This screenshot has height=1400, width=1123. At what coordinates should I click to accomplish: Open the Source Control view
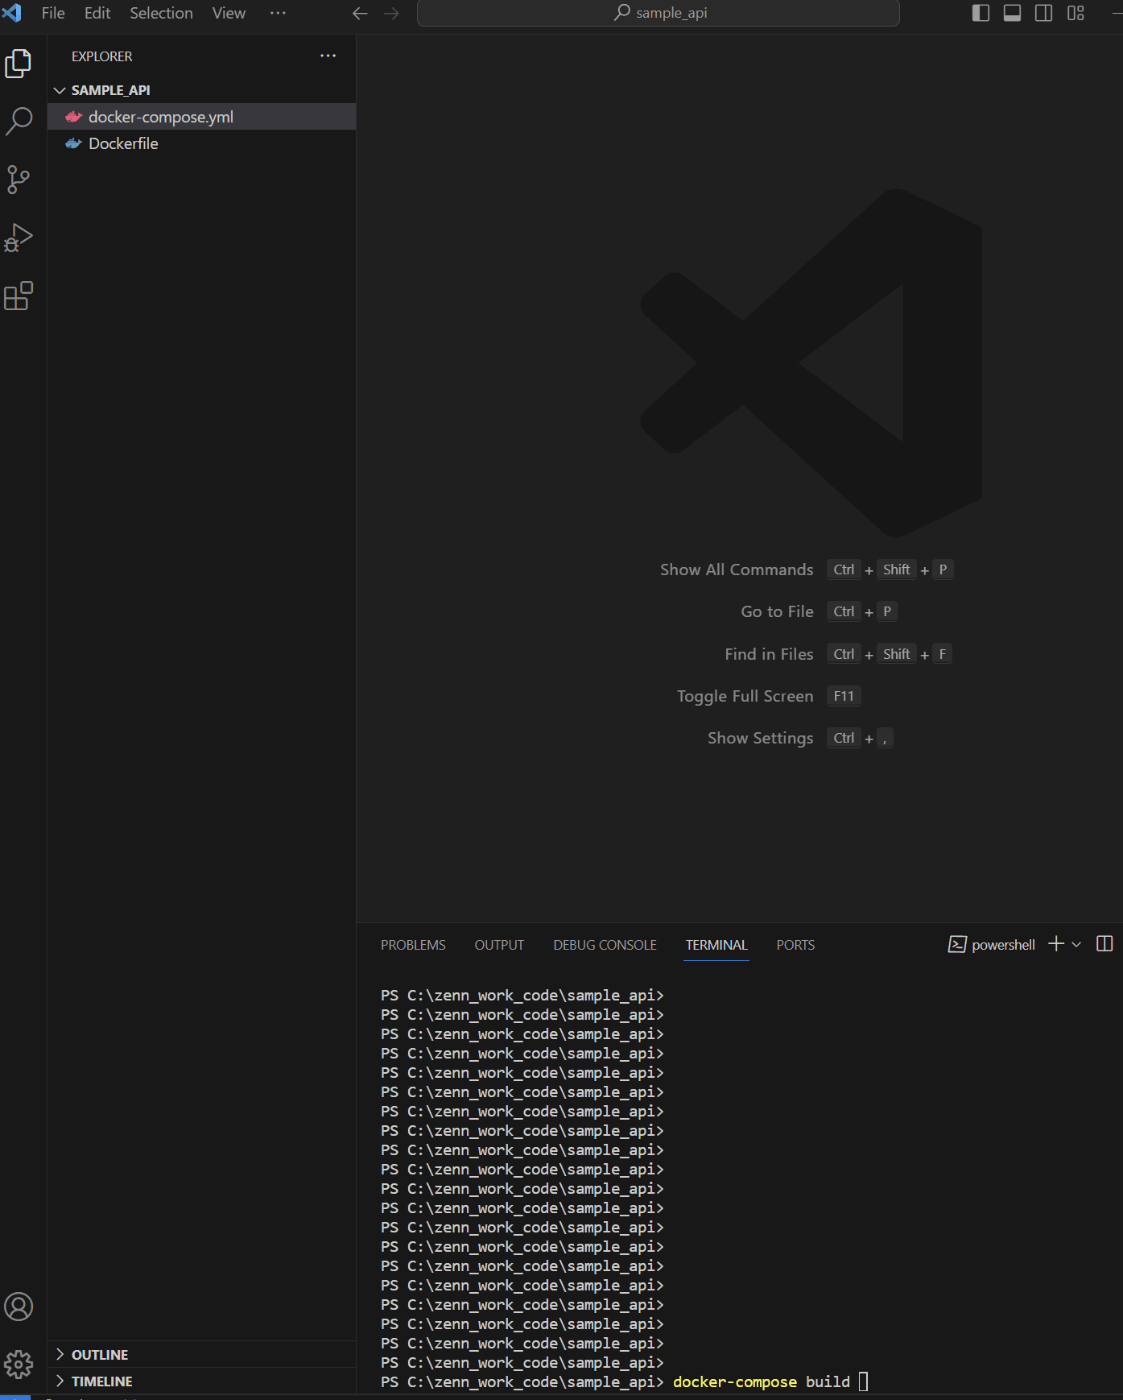tap(19, 179)
